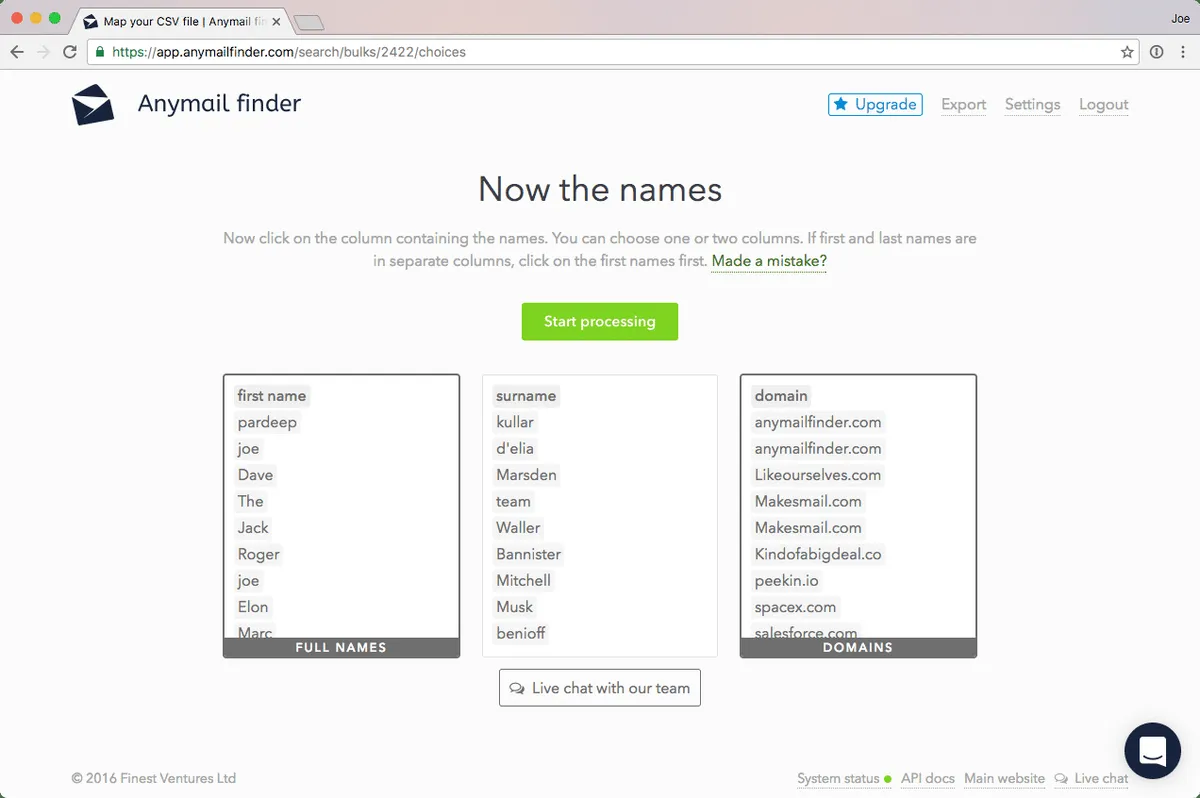Image resolution: width=1200 pixels, height=798 pixels.
Task: Open the Main website link
Action: point(1004,778)
